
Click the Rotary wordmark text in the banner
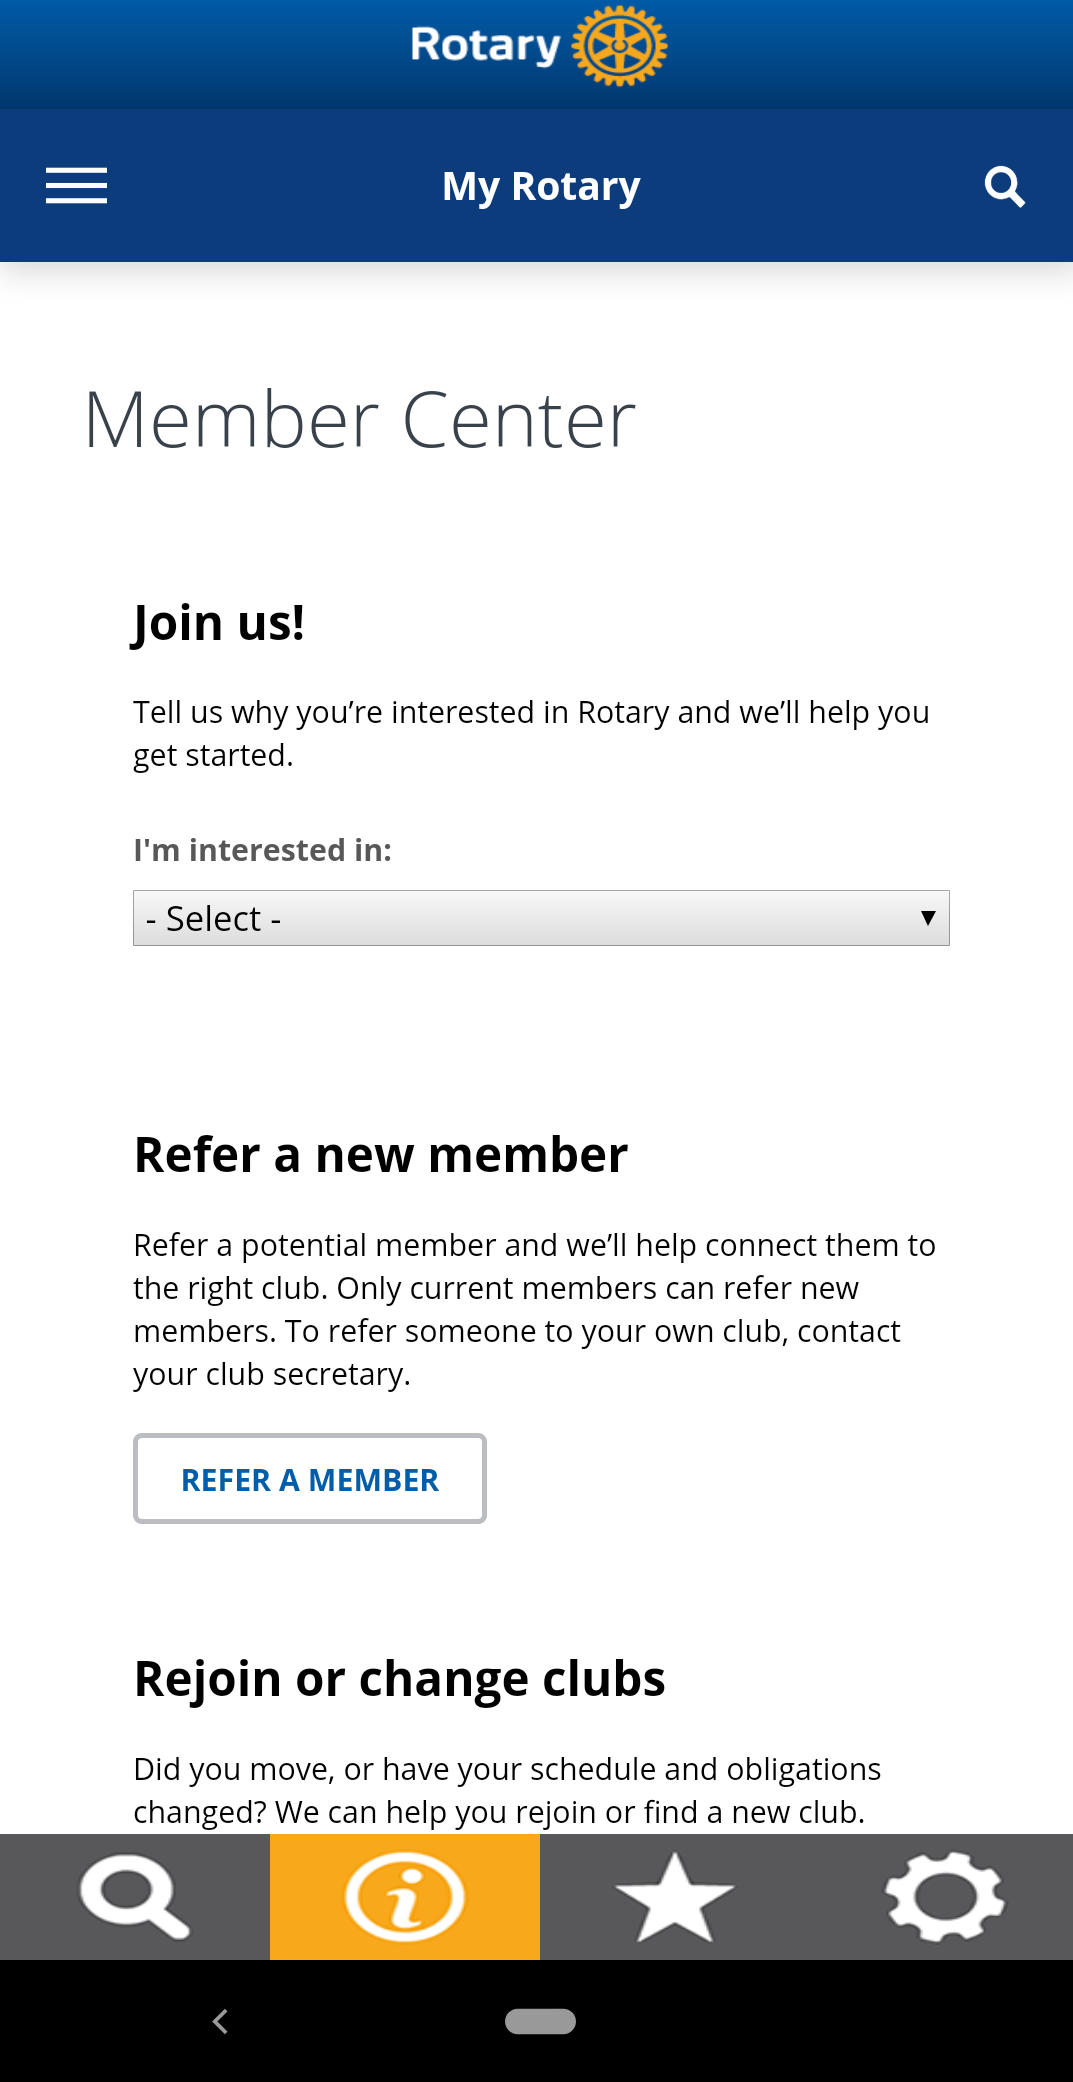pyautogui.click(x=485, y=46)
